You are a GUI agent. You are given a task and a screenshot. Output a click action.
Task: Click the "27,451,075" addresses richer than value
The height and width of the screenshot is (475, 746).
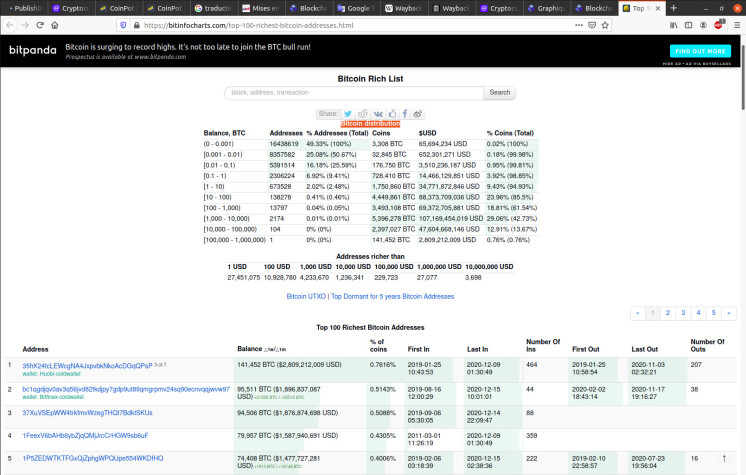click(x=244, y=277)
